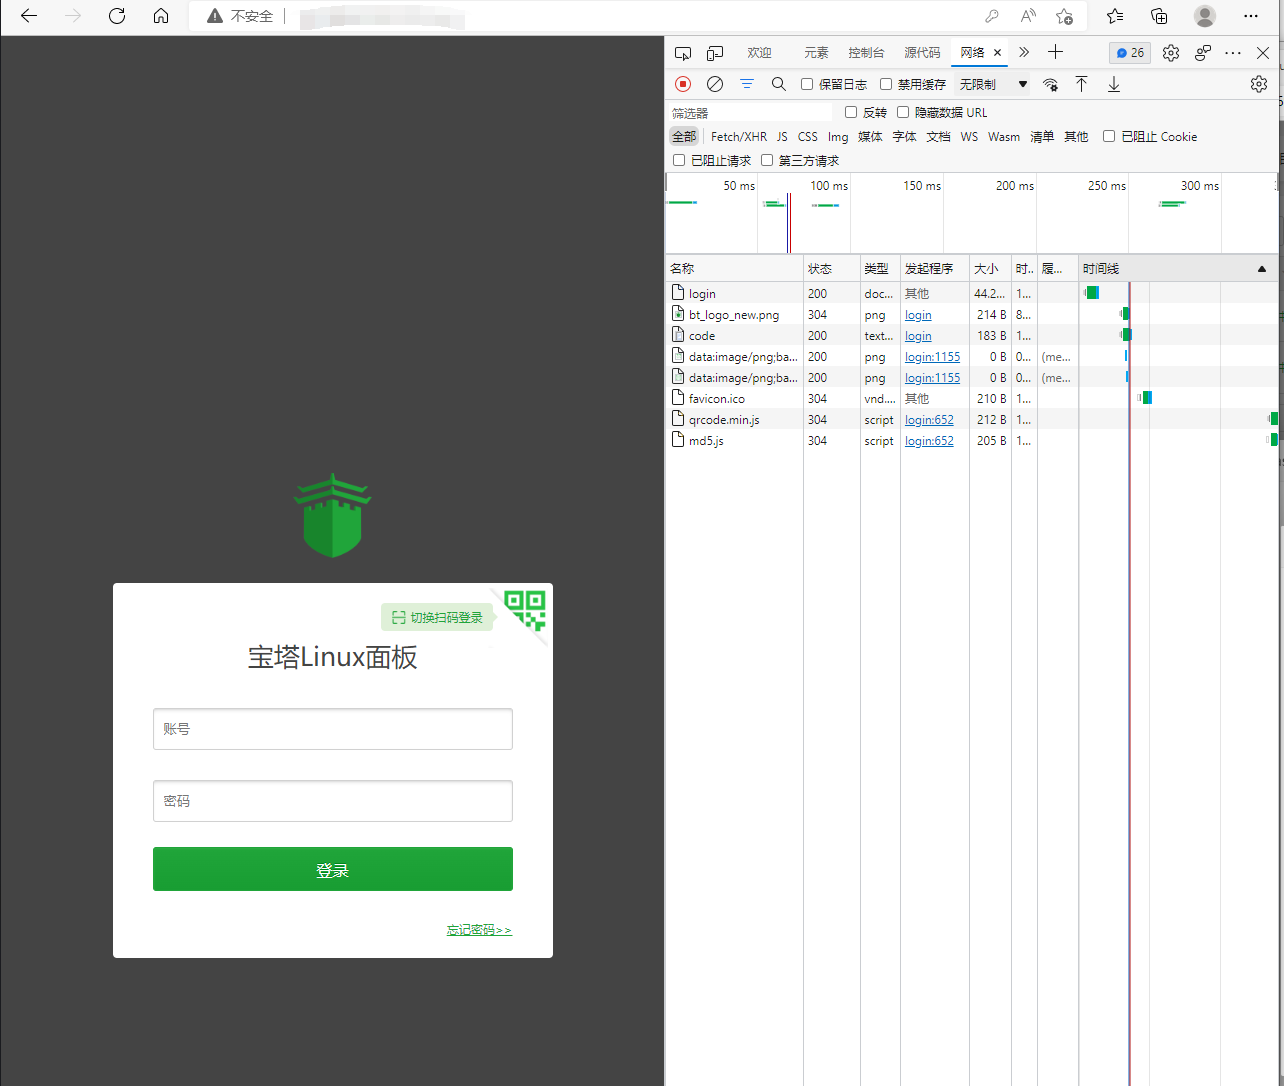Filter requests by Img type
This screenshot has width=1284, height=1086.
[838, 137]
